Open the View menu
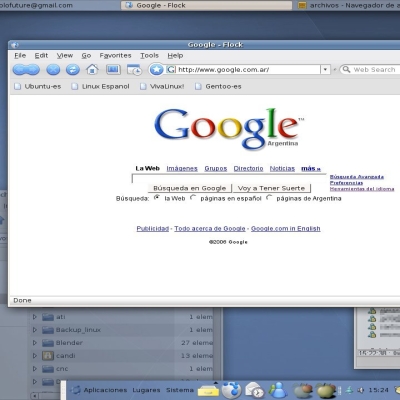Image resolution: width=400 pixels, height=400 pixels. click(x=65, y=55)
